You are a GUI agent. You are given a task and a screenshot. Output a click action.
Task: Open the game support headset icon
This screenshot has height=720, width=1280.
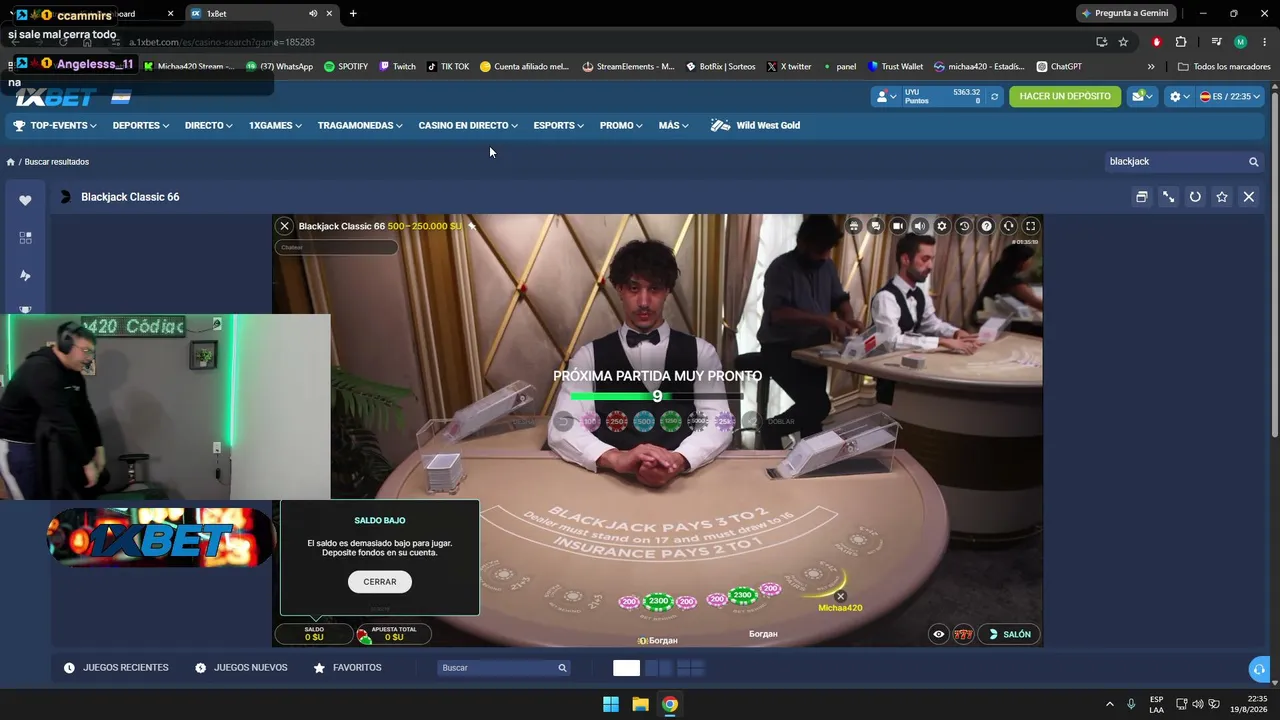point(1009,226)
